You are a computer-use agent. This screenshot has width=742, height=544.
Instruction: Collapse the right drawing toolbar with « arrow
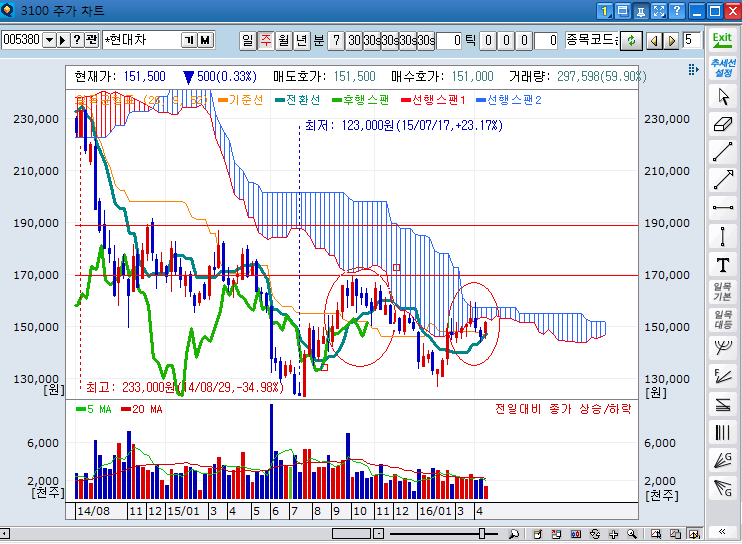722,531
